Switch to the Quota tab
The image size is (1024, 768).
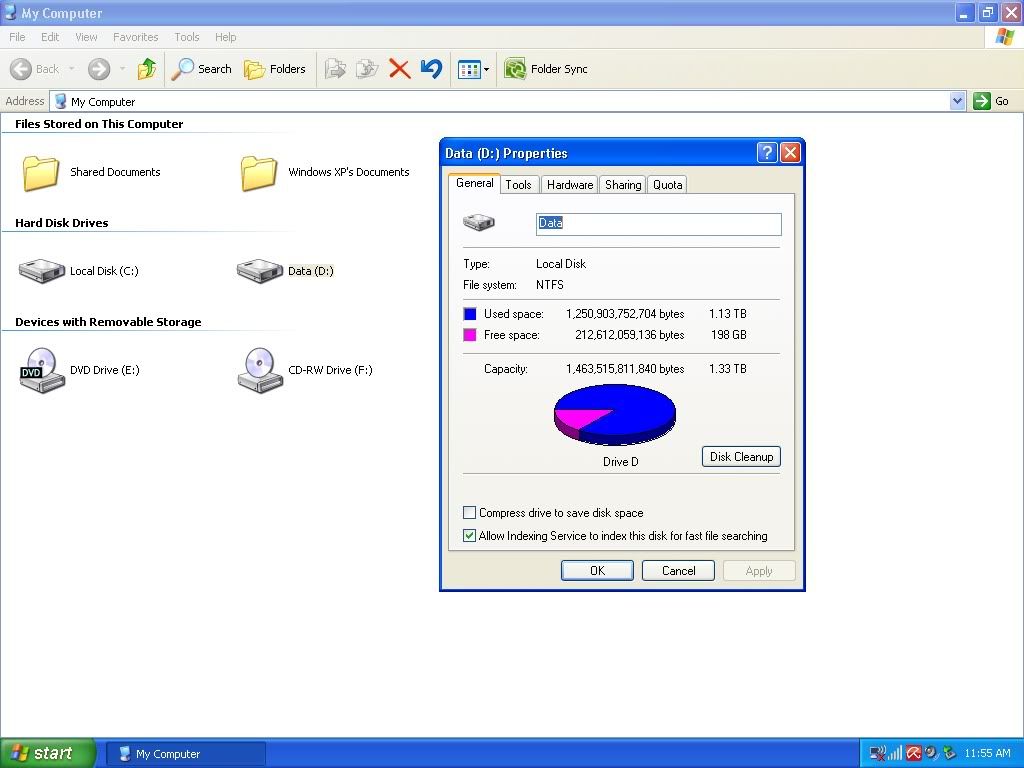667,185
